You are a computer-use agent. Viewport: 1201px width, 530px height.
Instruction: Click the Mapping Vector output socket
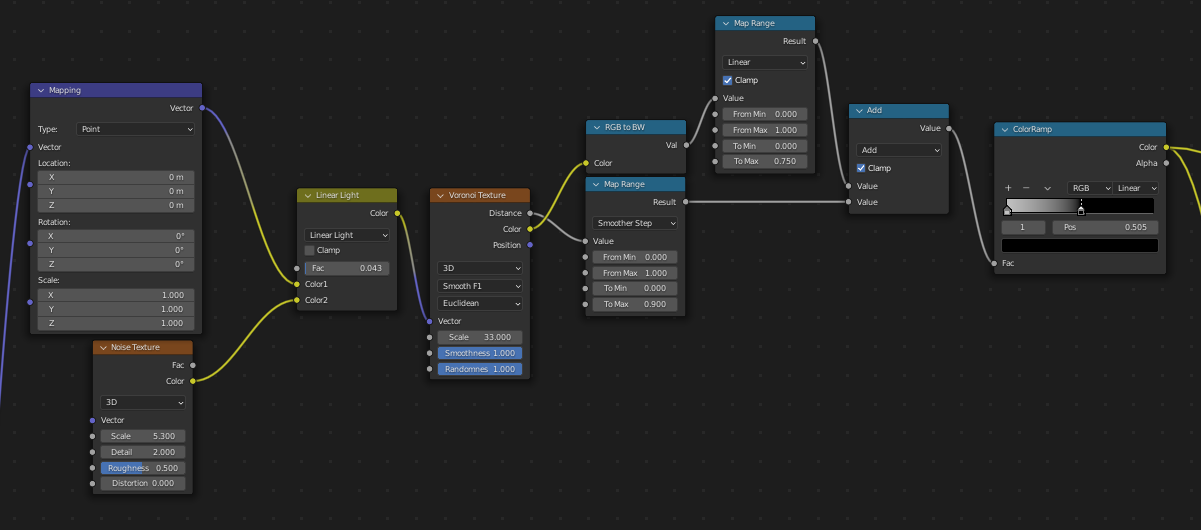[x=202, y=108]
